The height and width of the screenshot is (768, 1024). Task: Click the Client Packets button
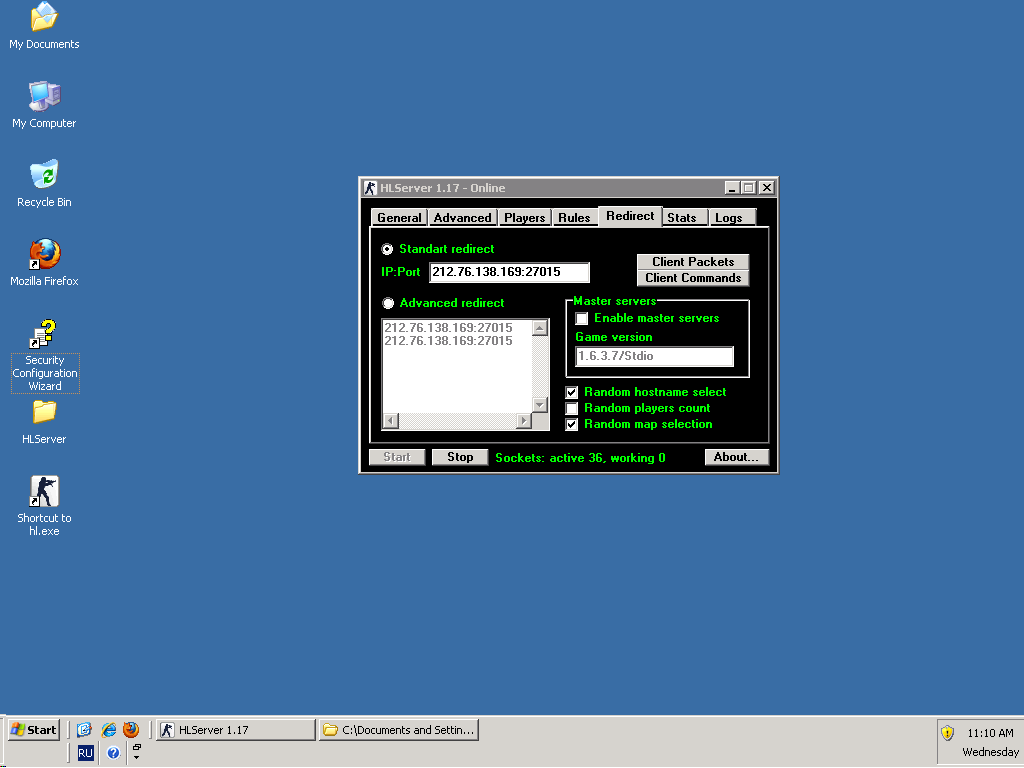(x=693, y=262)
